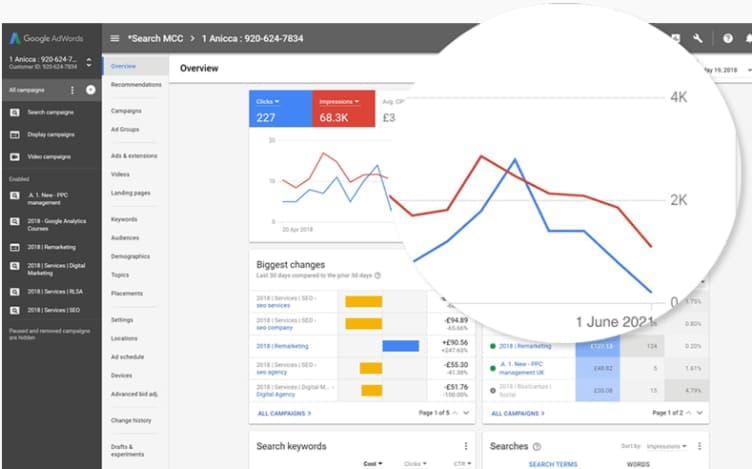Open Demographics in the side menu
Viewport: 752px width, 469px height.
130,257
